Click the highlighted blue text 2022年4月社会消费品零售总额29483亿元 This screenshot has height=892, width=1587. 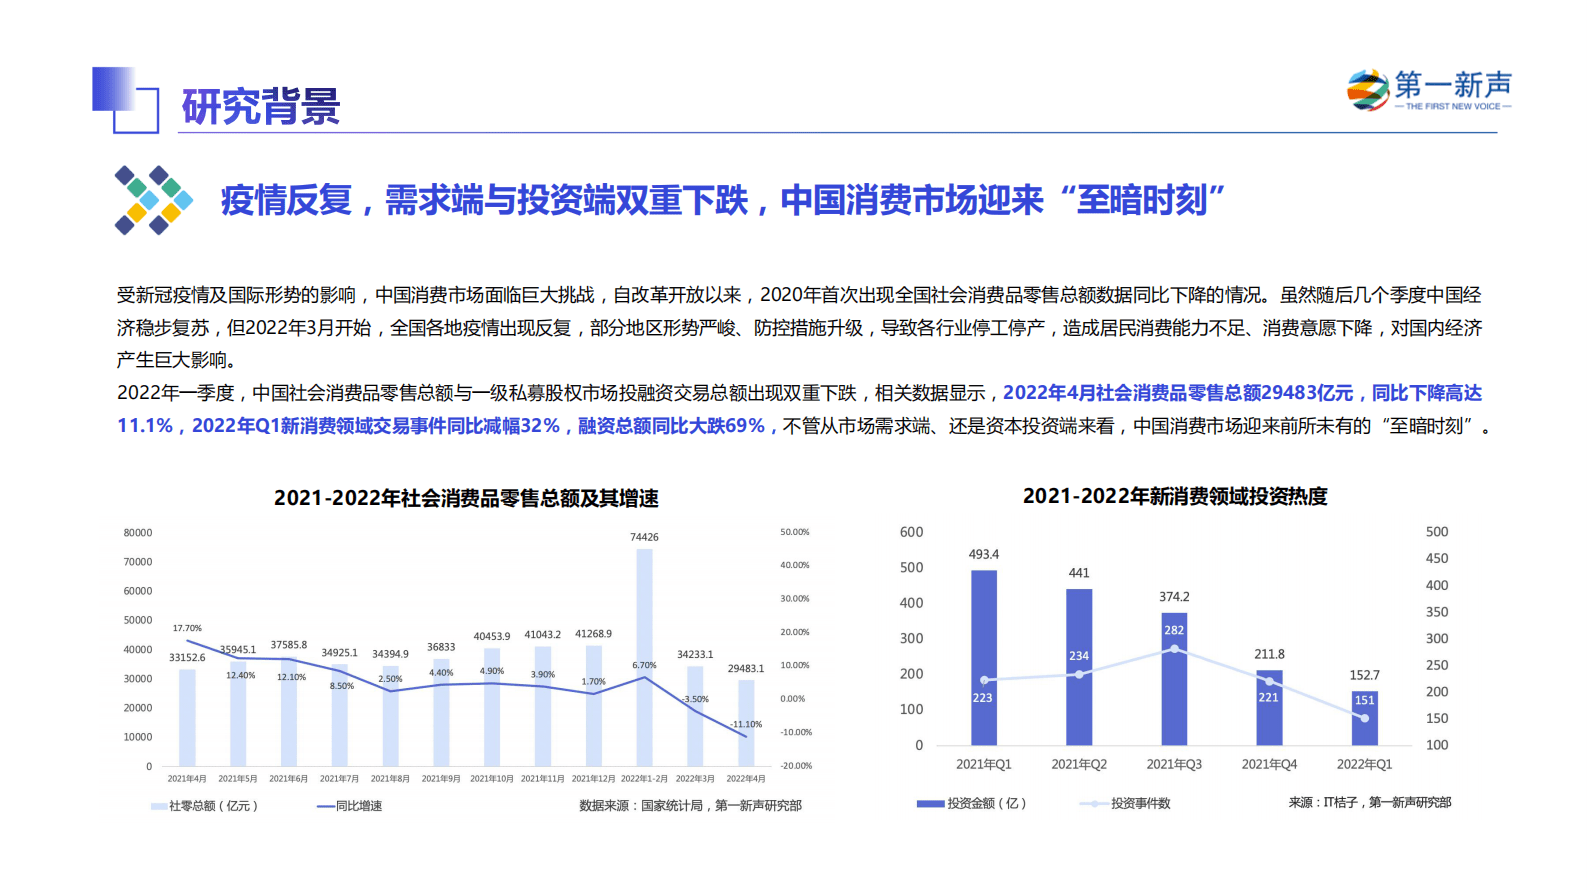[1178, 393]
